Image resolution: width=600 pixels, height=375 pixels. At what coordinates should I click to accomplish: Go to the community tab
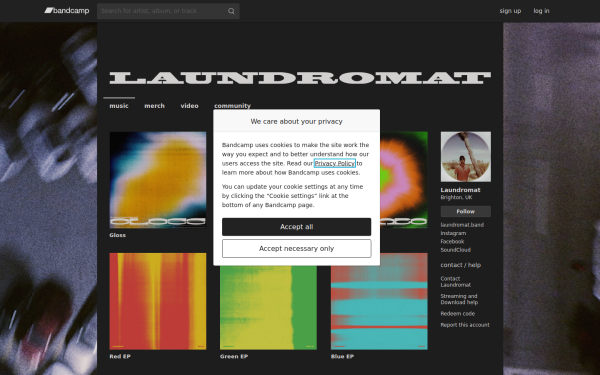point(232,106)
